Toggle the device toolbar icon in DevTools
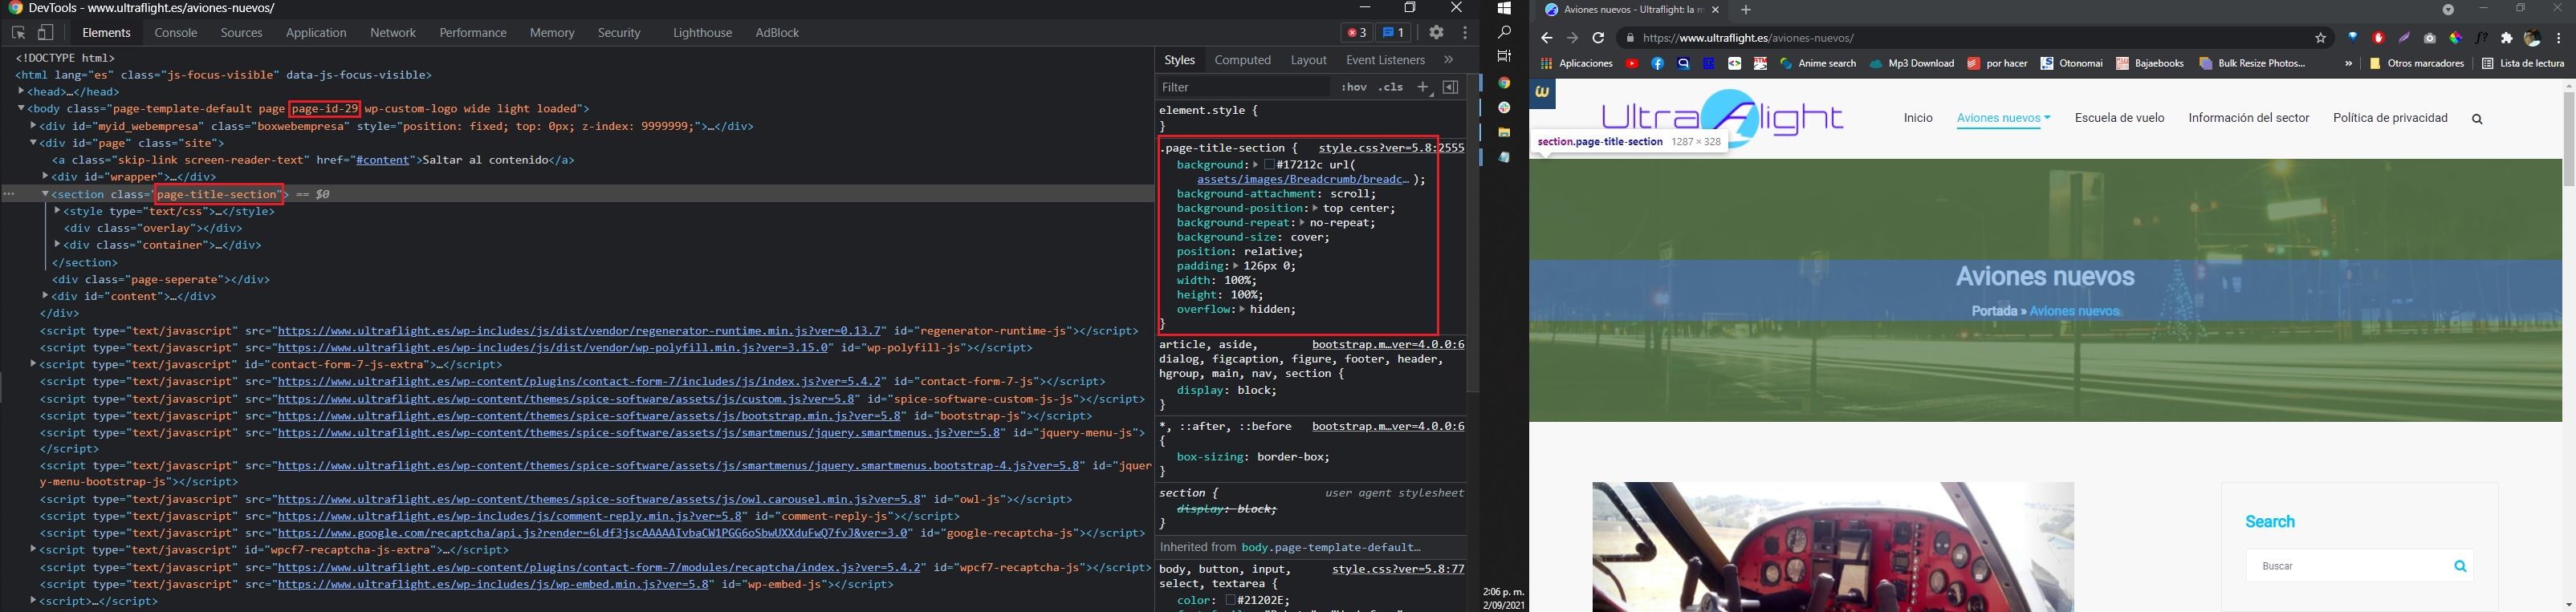2576x612 pixels. (46, 33)
